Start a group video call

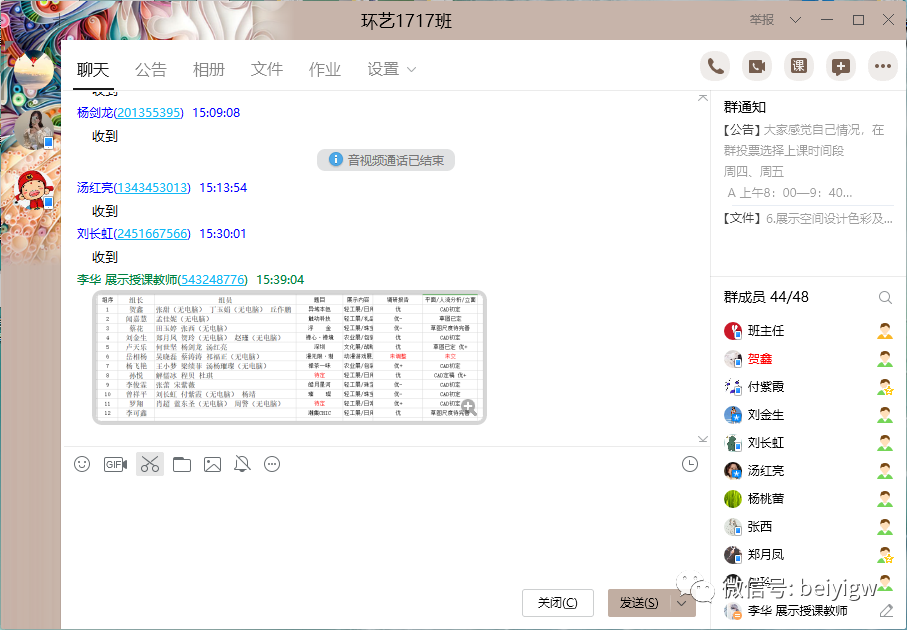pyautogui.click(x=757, y=67)
